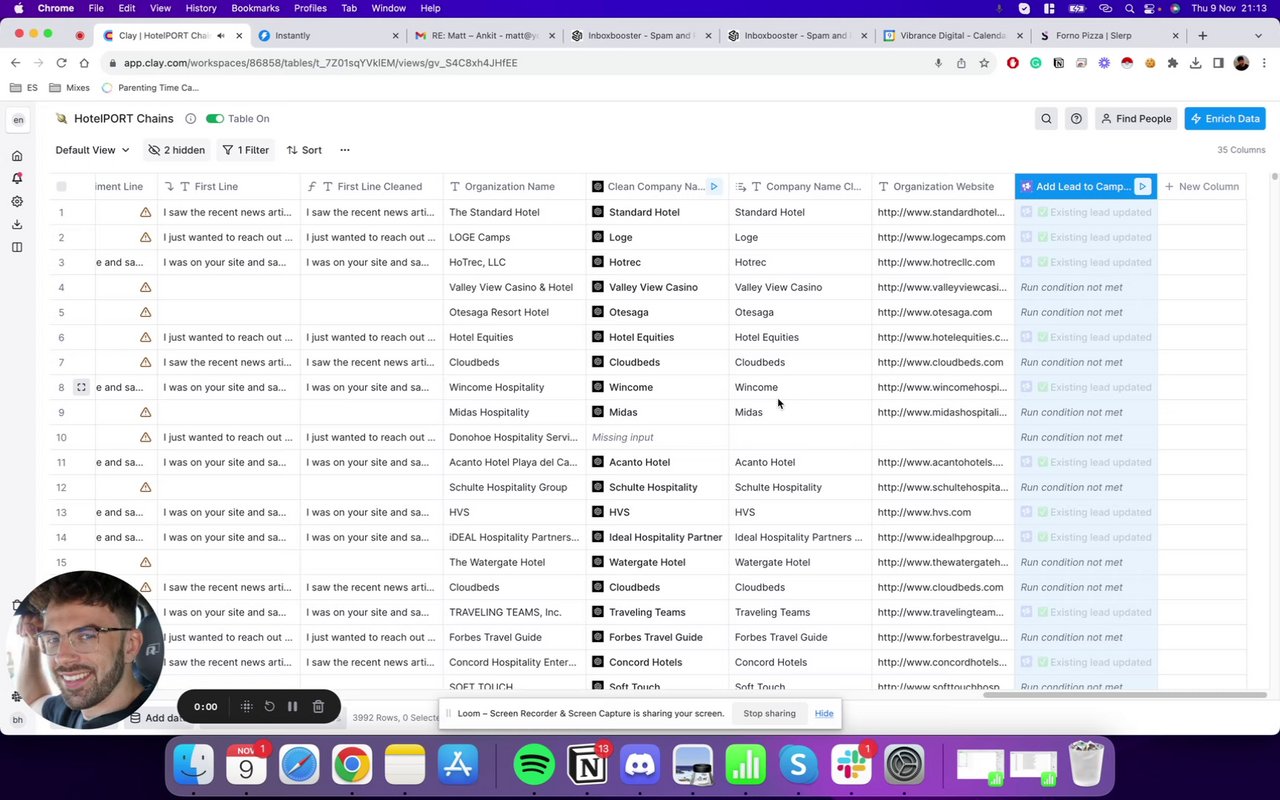Open the Organization Website column header menu
This screenshot has width=1280, height=800.
943,186
